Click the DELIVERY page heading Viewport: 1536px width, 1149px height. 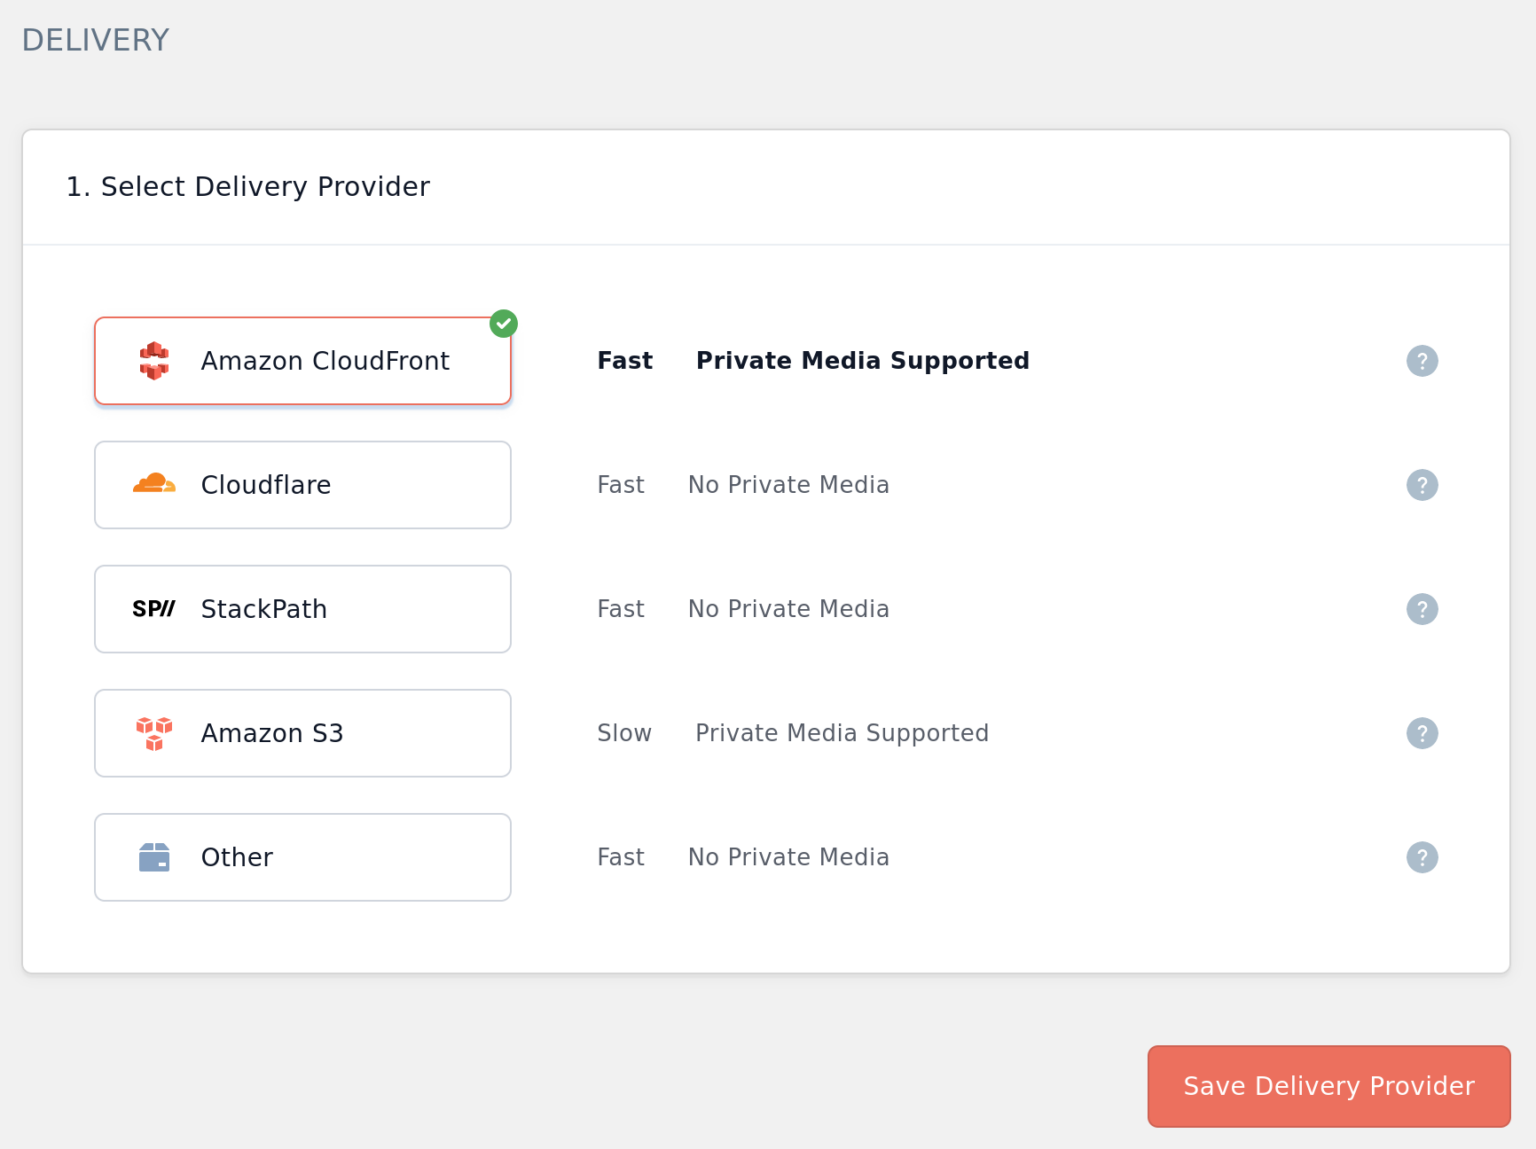95,39
